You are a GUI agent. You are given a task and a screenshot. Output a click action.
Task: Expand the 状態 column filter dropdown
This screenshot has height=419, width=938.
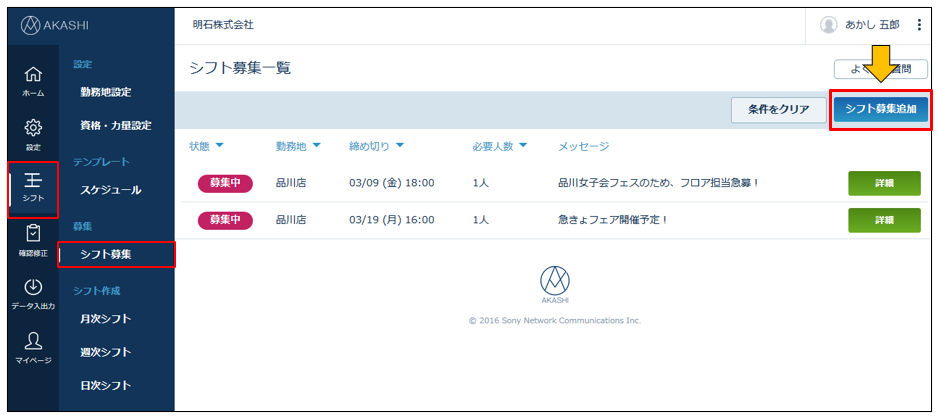[219, 146]
